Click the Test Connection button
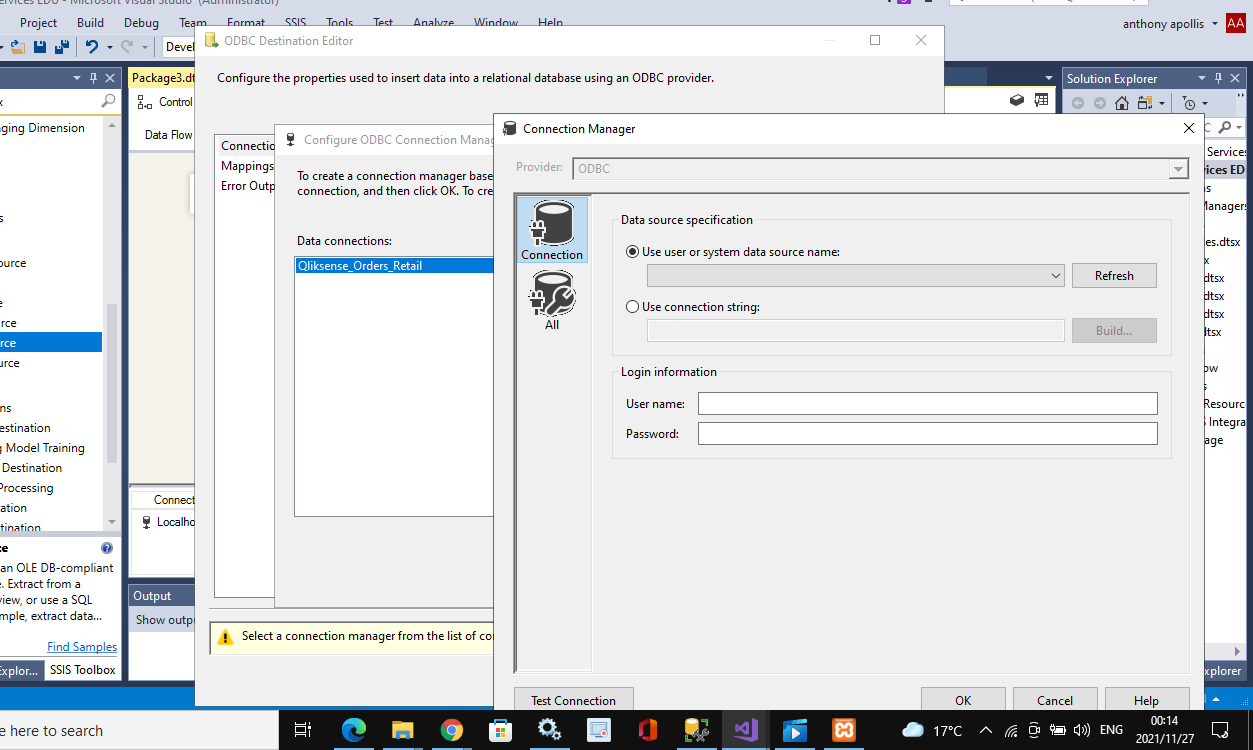This screenshot has height=750, width=1253. pos(573,700)
